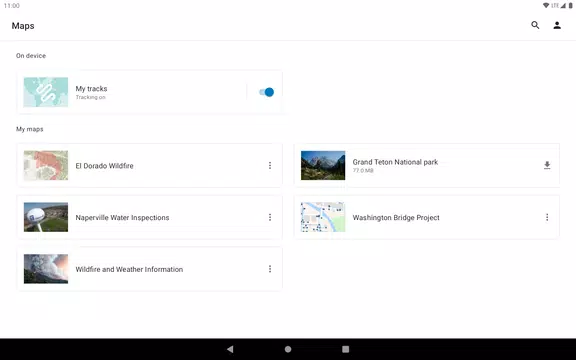Tap the My tracks thumbnail

46,92
